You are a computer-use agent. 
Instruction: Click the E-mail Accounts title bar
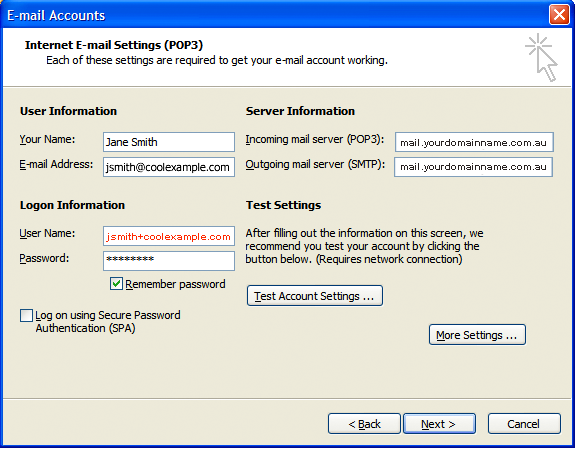click(275, 15)
